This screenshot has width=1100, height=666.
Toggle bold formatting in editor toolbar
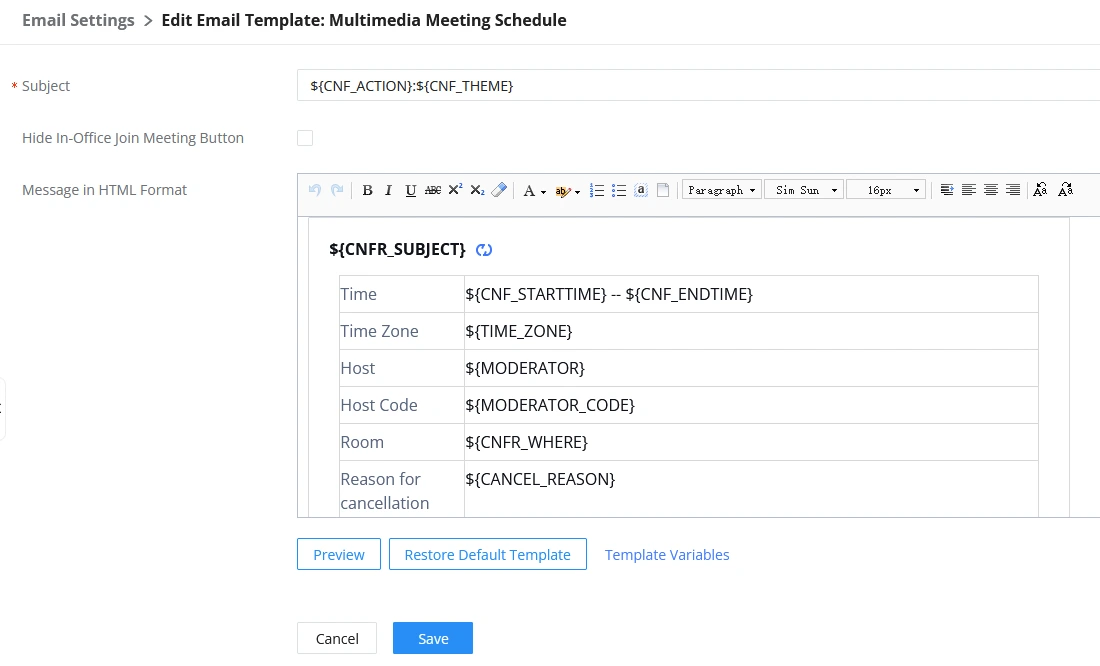[x=367, y=190]
